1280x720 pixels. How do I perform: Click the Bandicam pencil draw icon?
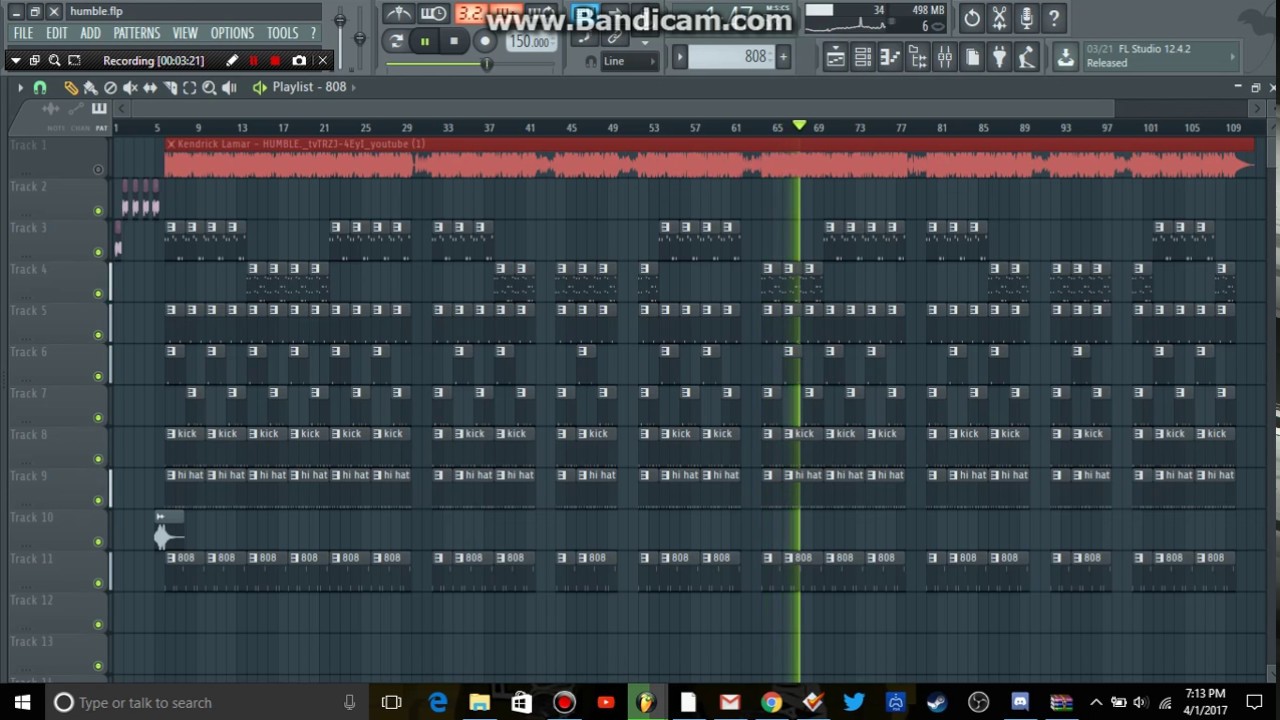click(x=232, y=61)
